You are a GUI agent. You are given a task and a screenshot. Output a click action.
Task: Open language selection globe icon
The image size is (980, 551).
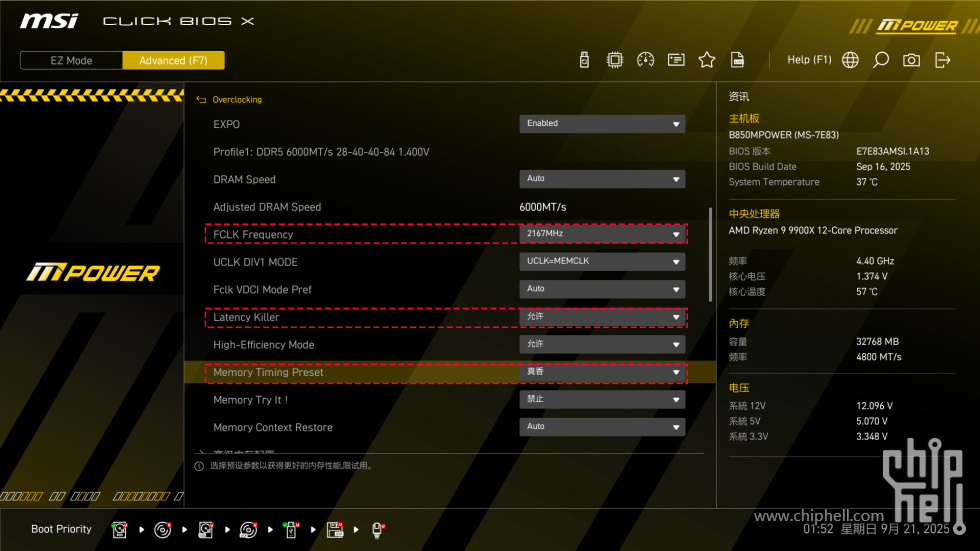(850, 60)
